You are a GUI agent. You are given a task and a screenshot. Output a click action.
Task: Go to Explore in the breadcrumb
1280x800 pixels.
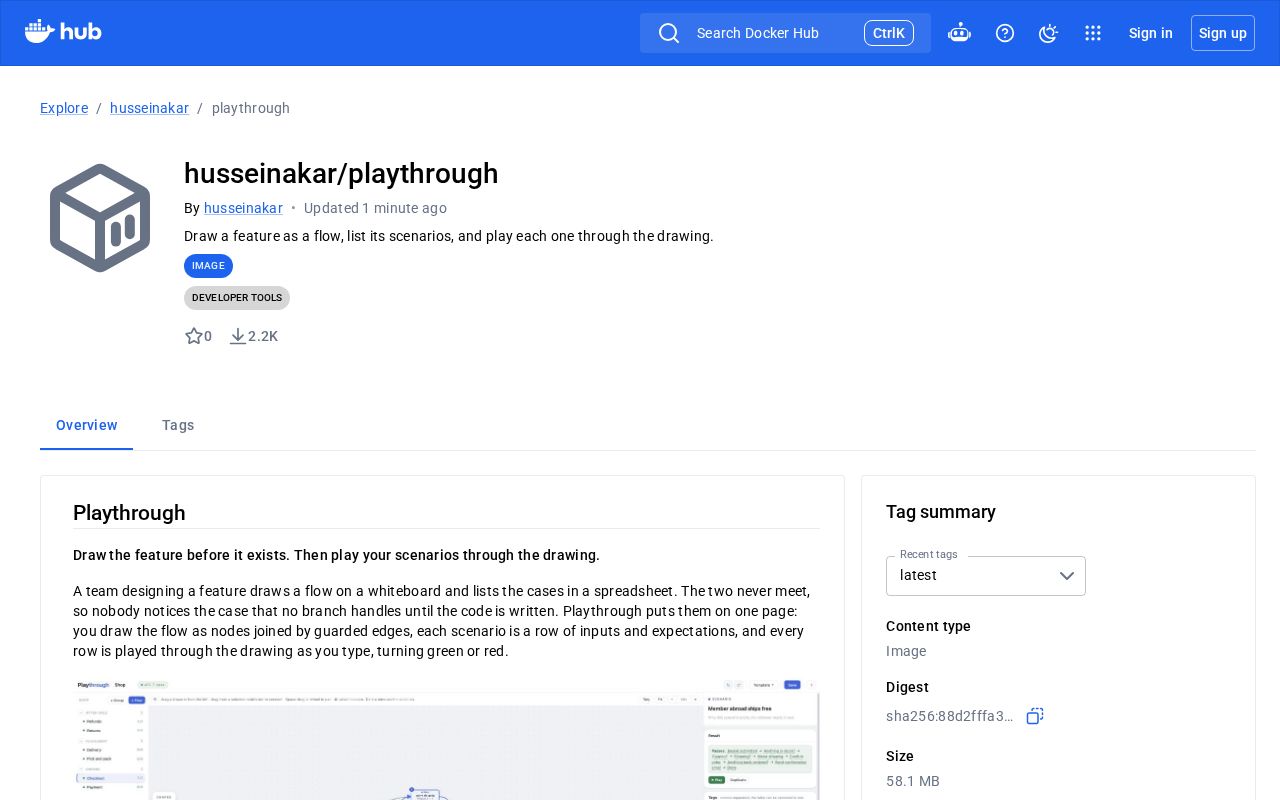(64, 108)
